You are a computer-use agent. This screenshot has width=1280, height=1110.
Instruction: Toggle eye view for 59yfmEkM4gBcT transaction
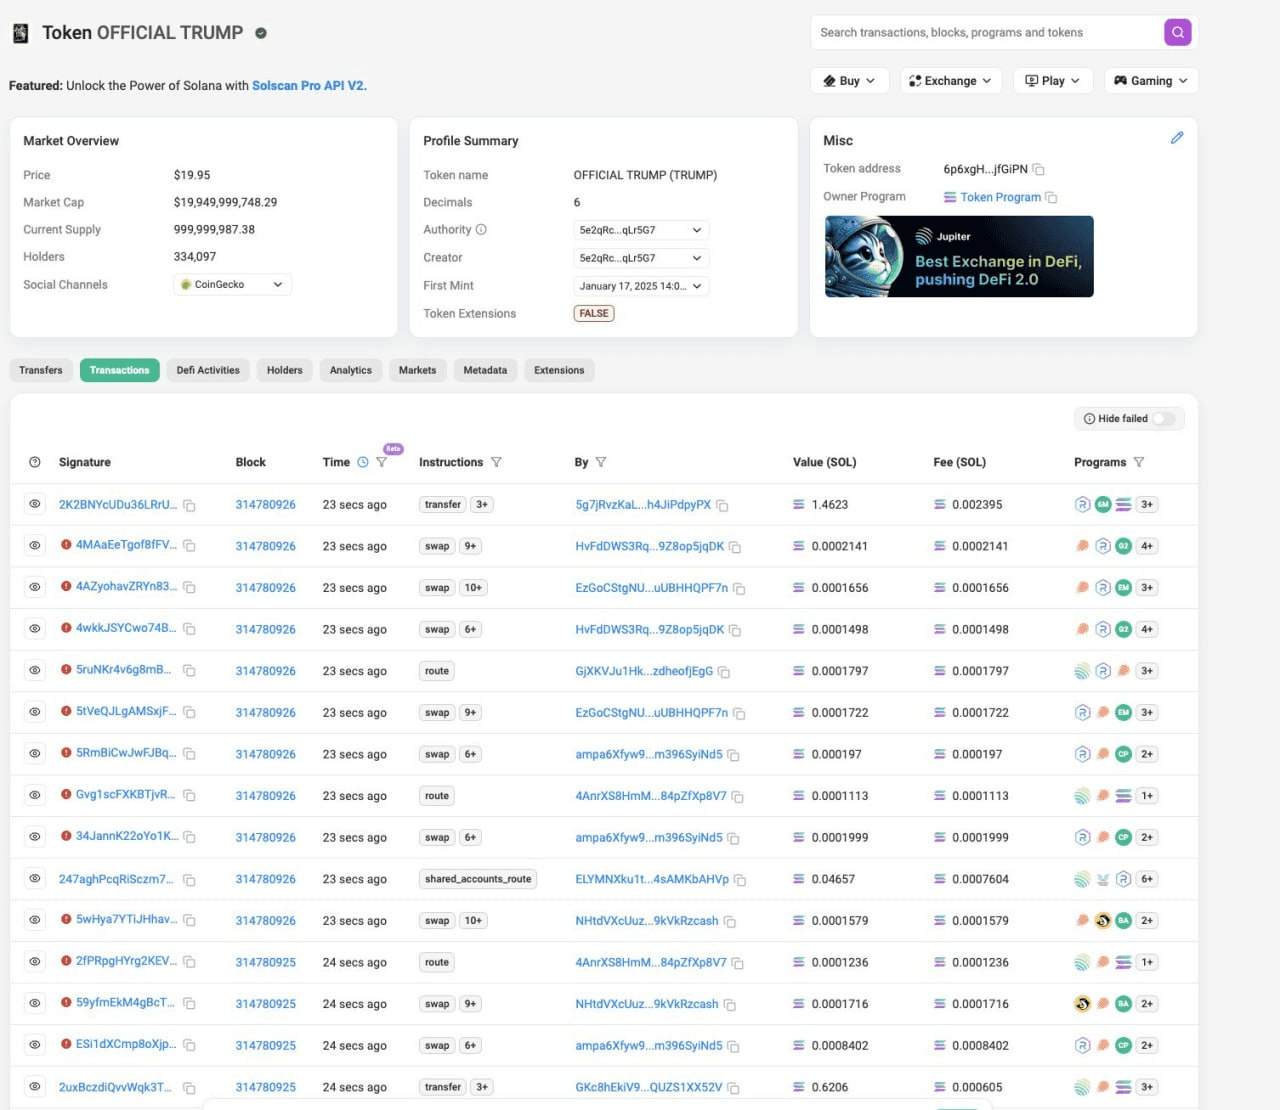pos(35,1003)
